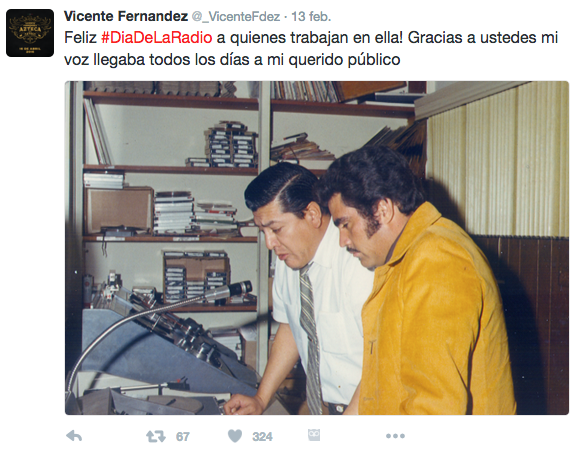Image resolution: width=576 pixels, height=454 pixels.
Task: Click the tweet text mentioning querido público
Action: tap(232, 60)
